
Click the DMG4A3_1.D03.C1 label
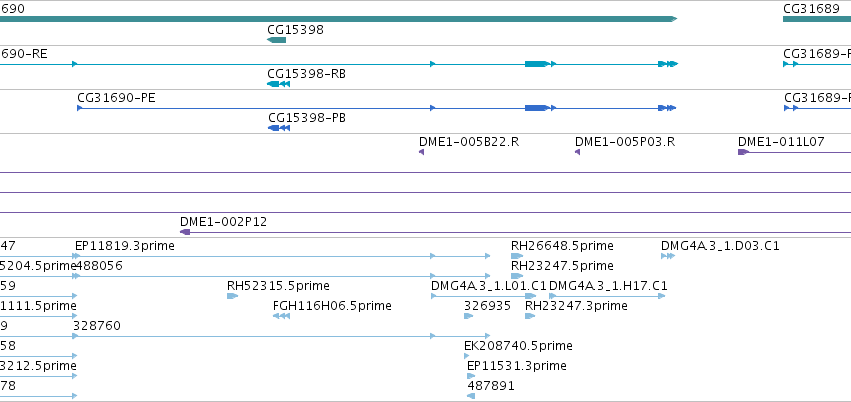pos(720,246)
